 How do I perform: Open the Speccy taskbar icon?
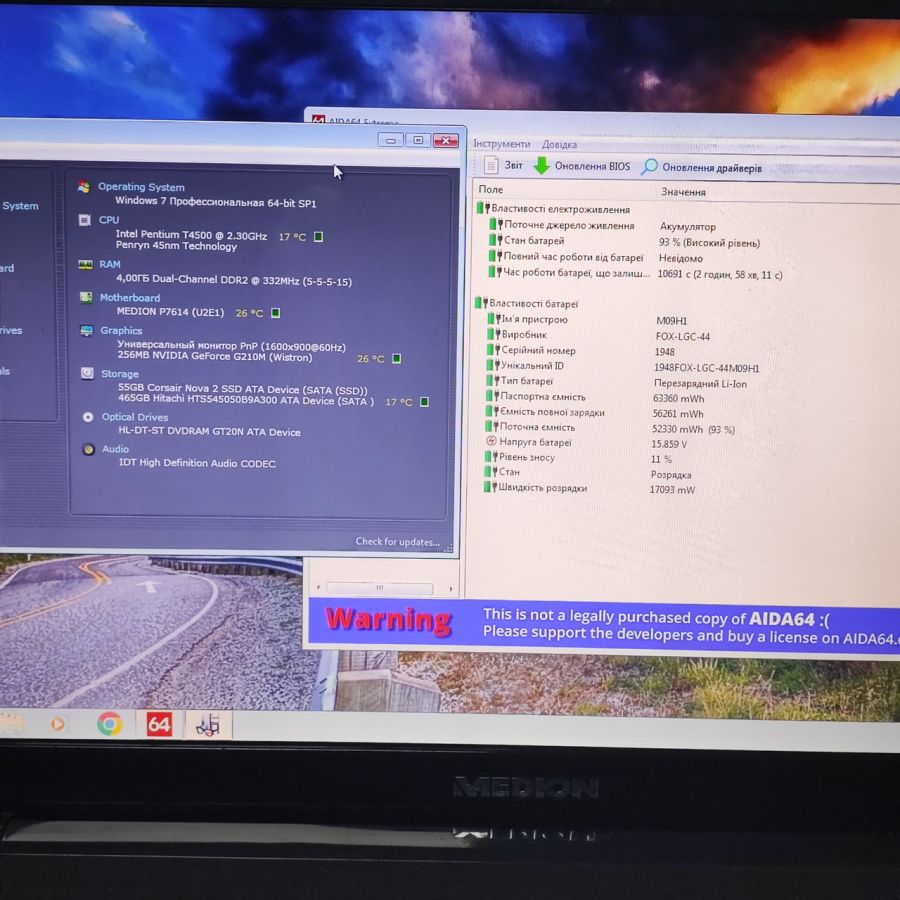coord(208,725)
